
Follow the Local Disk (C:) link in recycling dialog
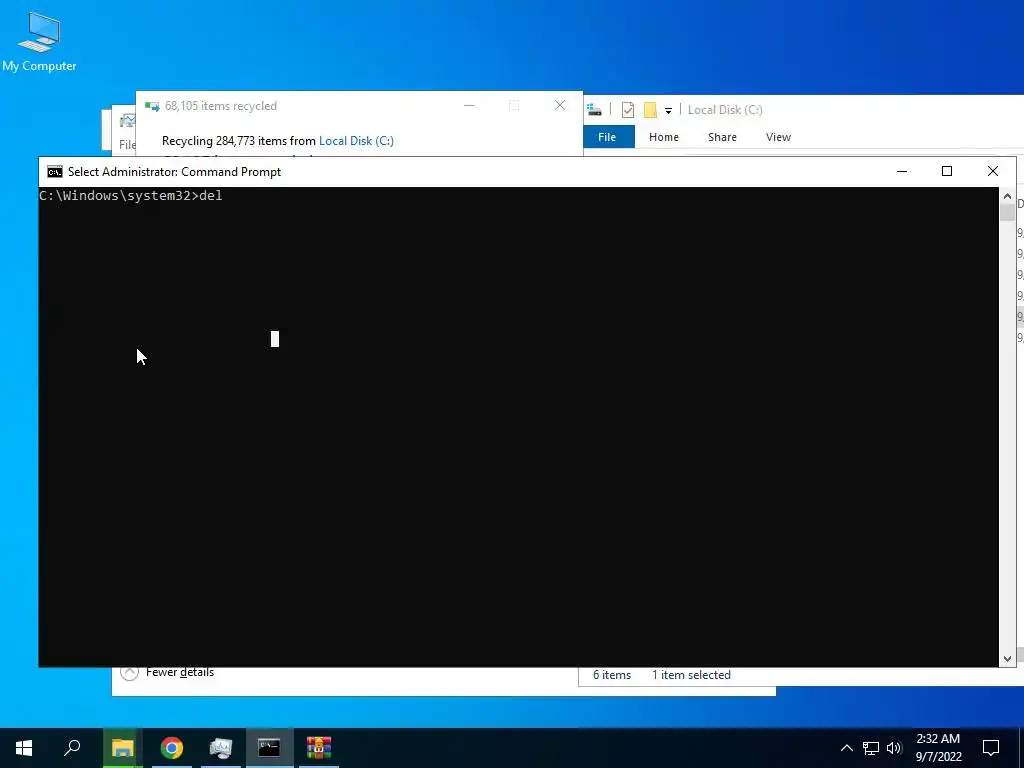(356, 140)
